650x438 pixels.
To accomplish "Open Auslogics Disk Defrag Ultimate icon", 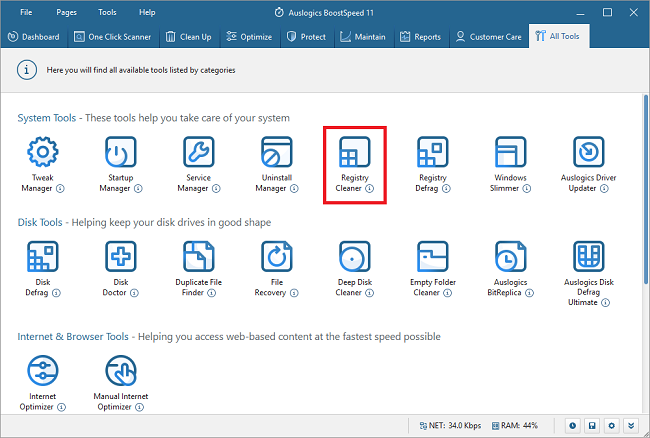I will [x=589, y=256].
